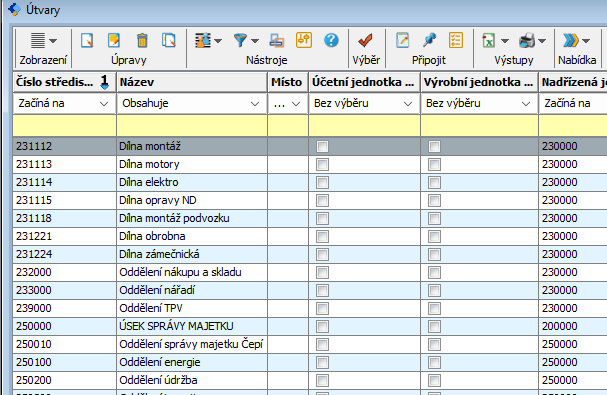Click the Nadřízená column header

coord(573,82)
